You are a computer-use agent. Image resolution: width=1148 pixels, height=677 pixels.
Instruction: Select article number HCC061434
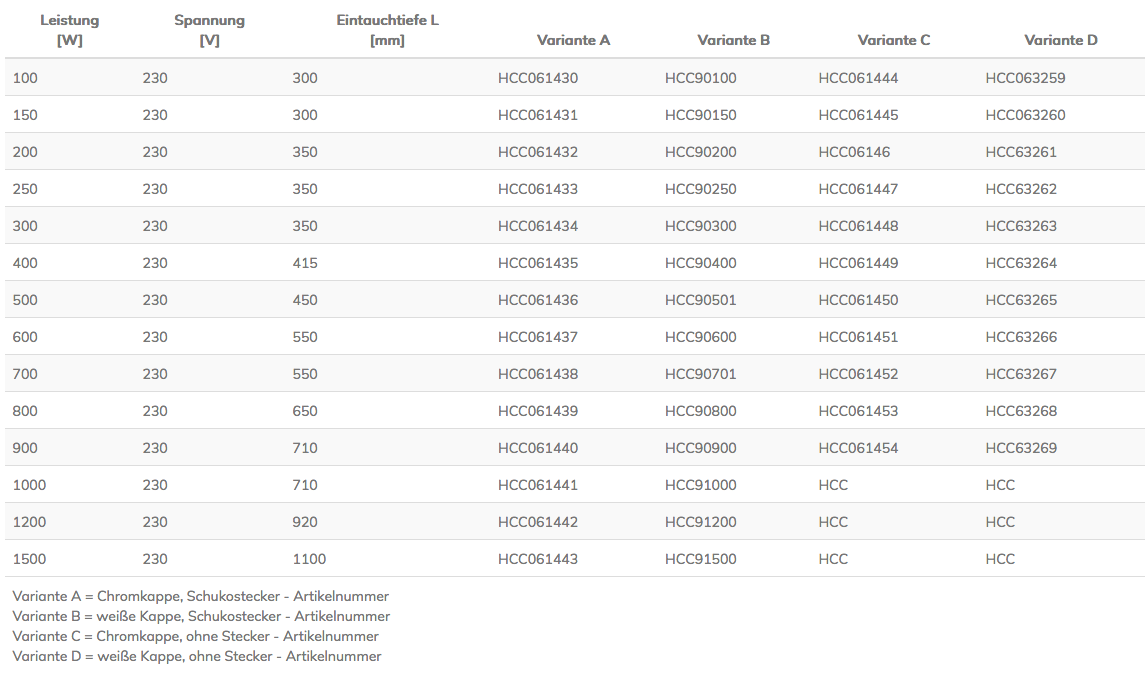pos(538,226)
